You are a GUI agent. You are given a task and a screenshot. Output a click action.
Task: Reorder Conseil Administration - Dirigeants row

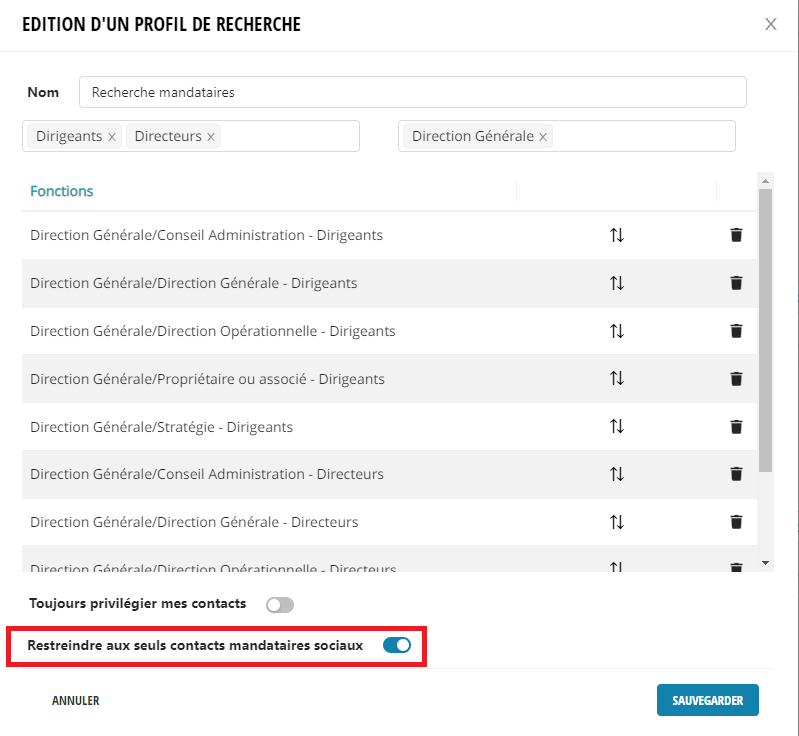pos(617,235)
